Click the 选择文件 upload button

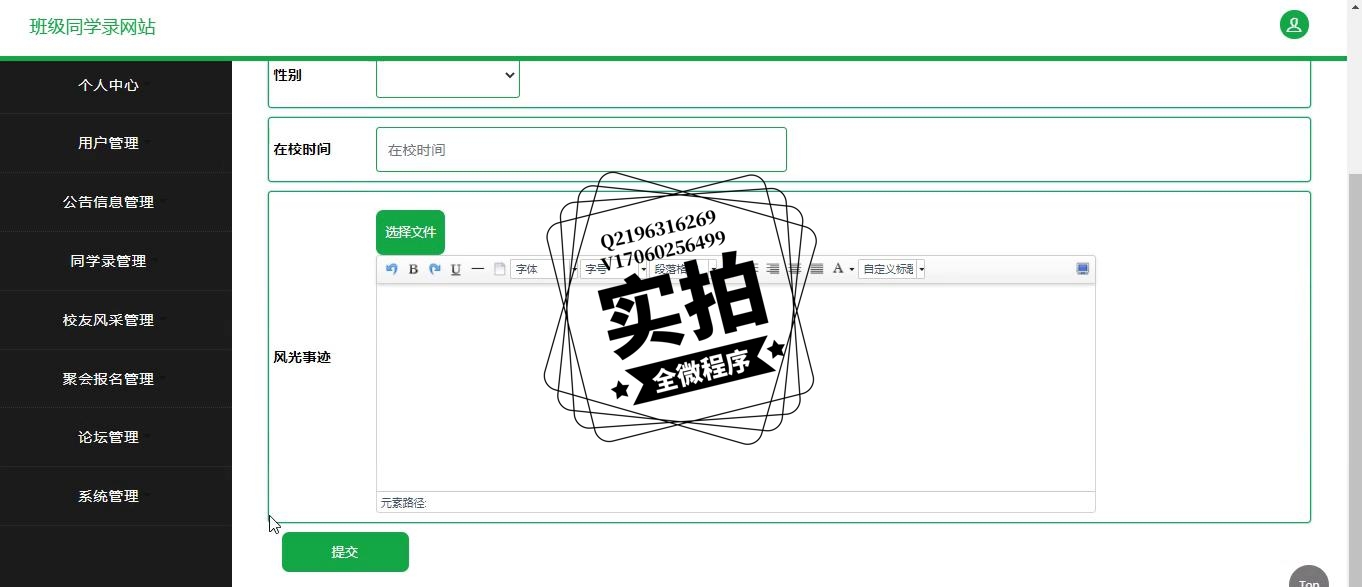tap(410, 232)
